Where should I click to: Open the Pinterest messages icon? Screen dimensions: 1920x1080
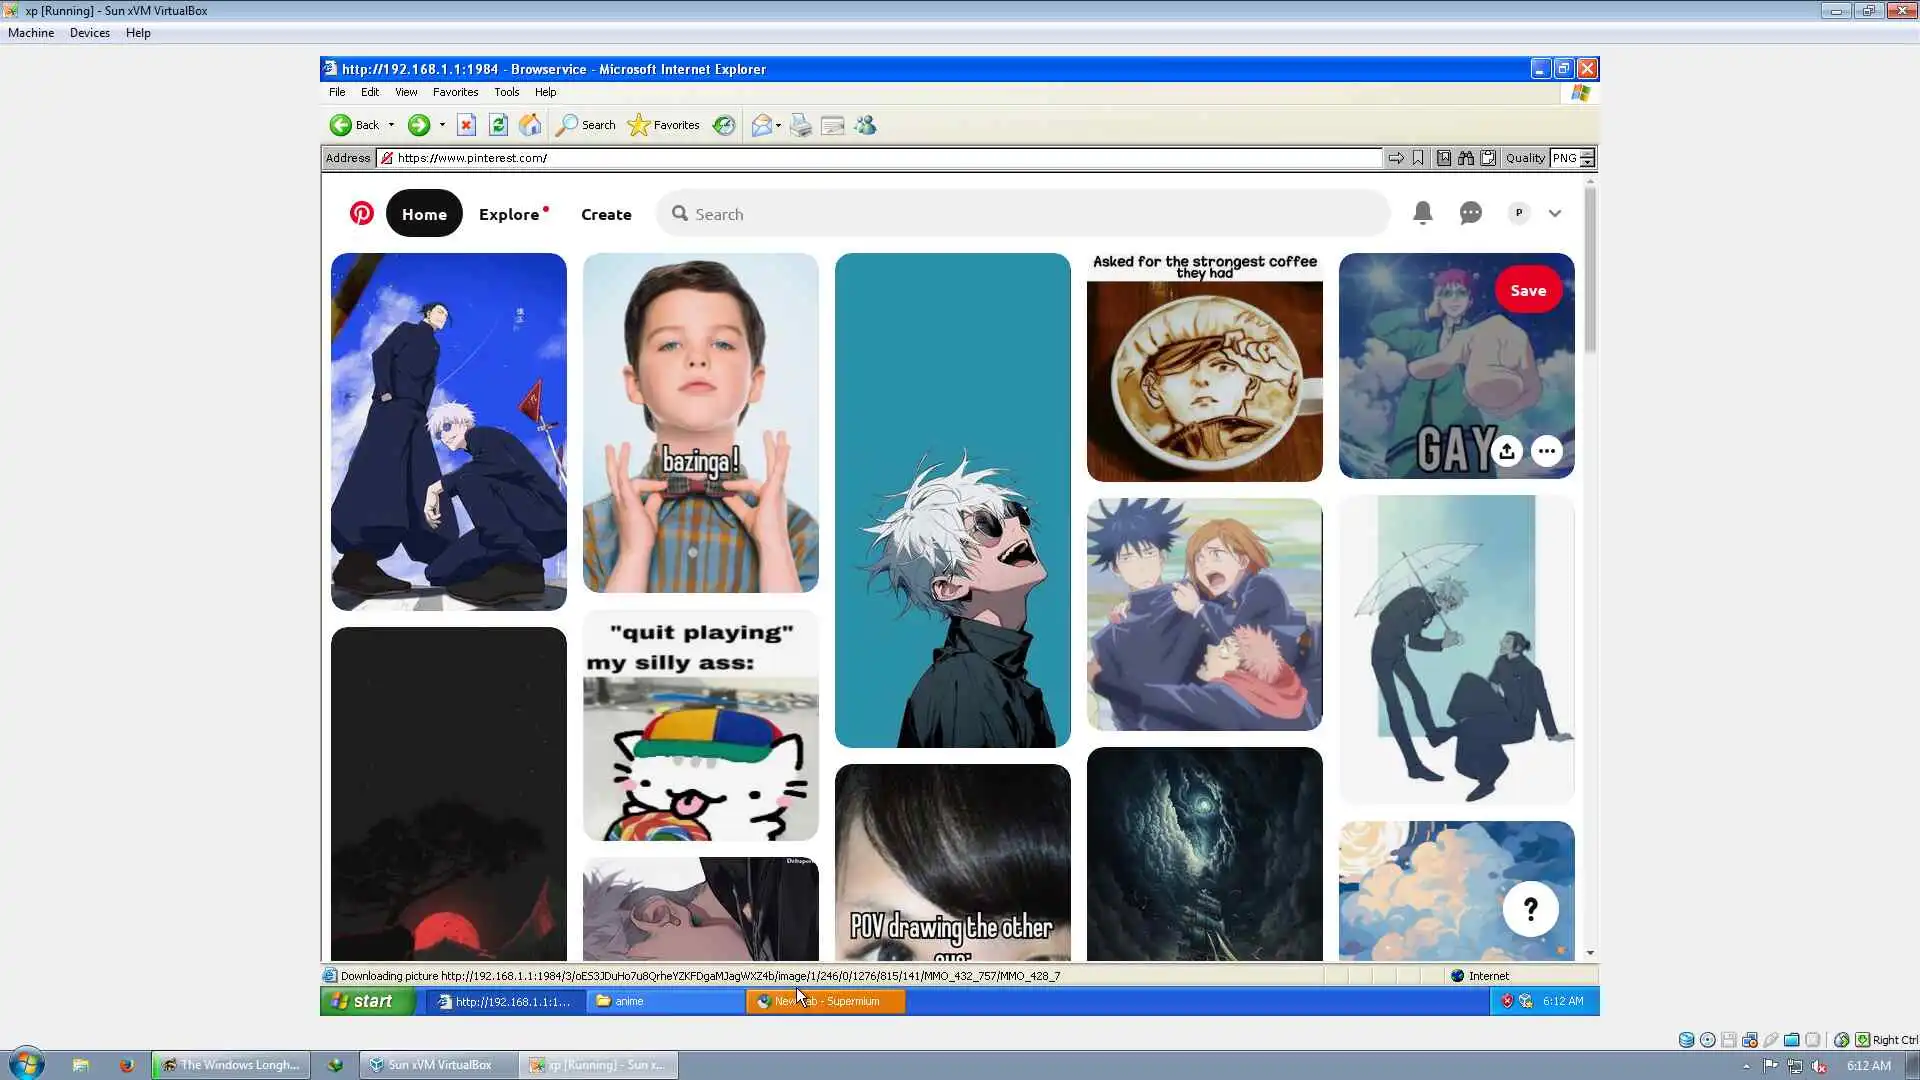[x=1470, y=213]
